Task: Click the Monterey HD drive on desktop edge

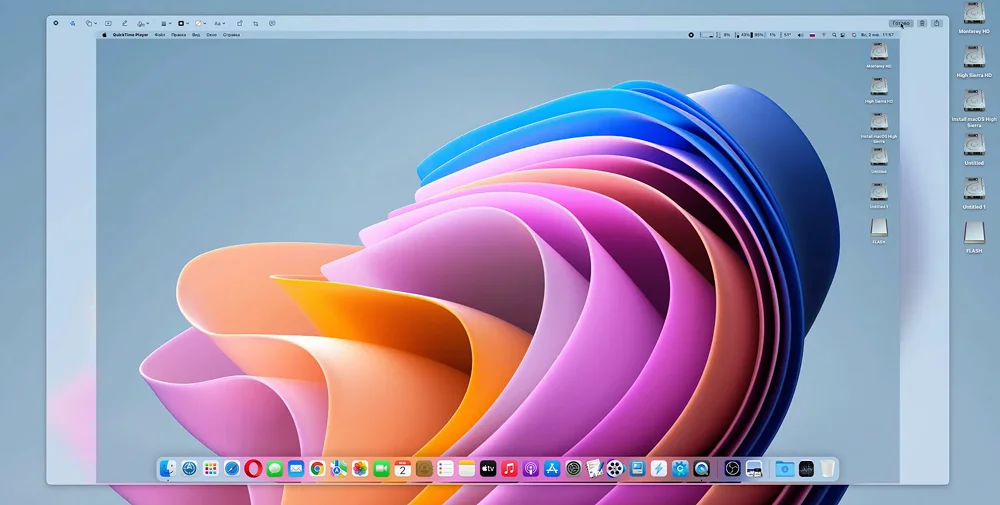Action: pos(974,17)
